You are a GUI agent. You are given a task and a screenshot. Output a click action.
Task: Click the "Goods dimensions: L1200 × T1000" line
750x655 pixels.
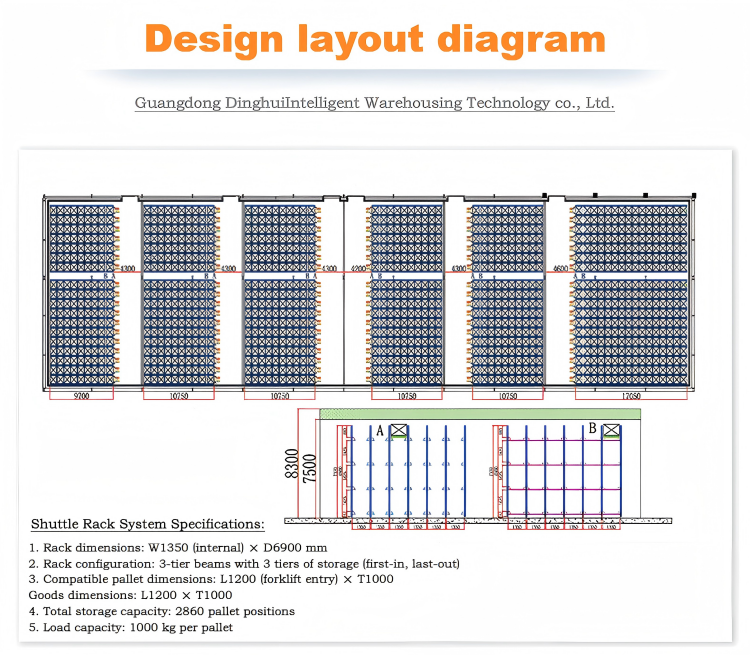tap(130, 595)
